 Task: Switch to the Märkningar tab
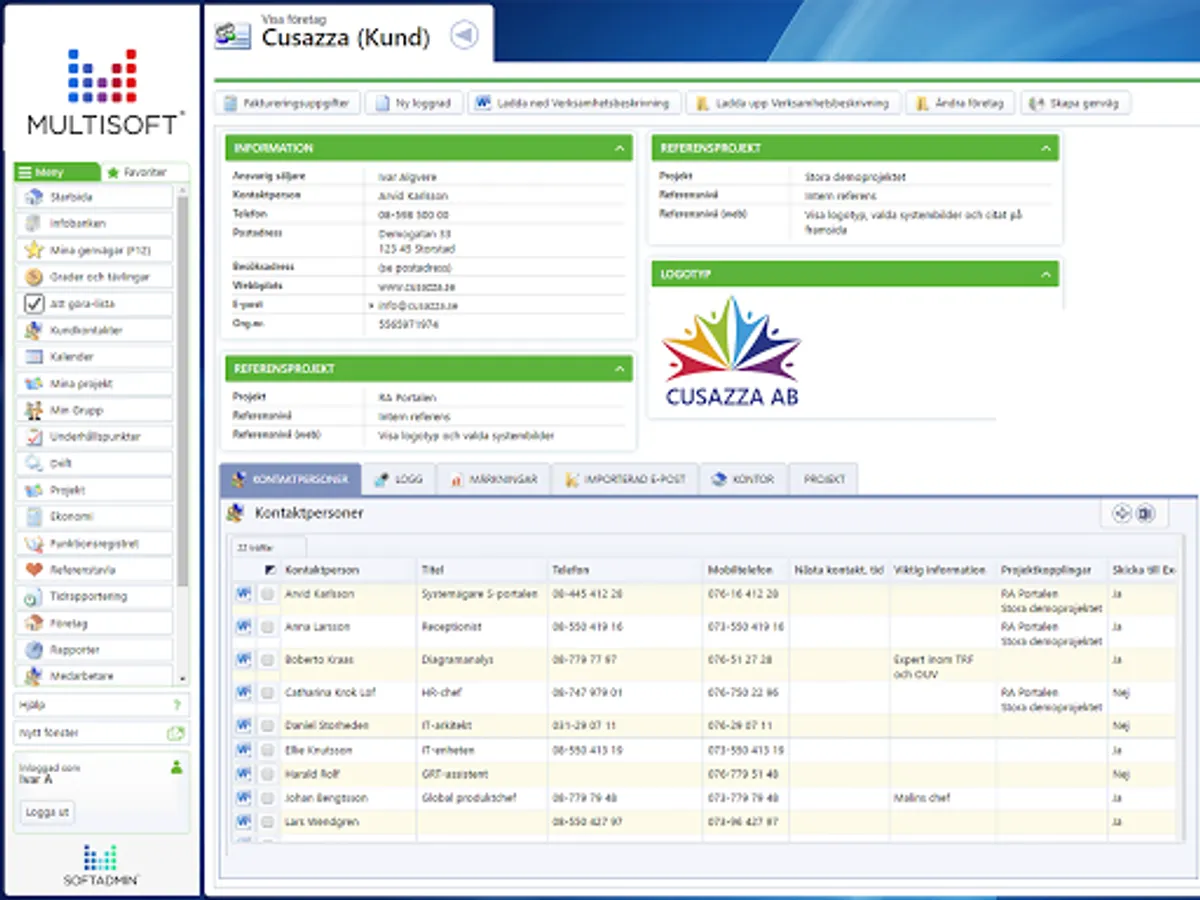pyautogui.click(x=493, y=479)
